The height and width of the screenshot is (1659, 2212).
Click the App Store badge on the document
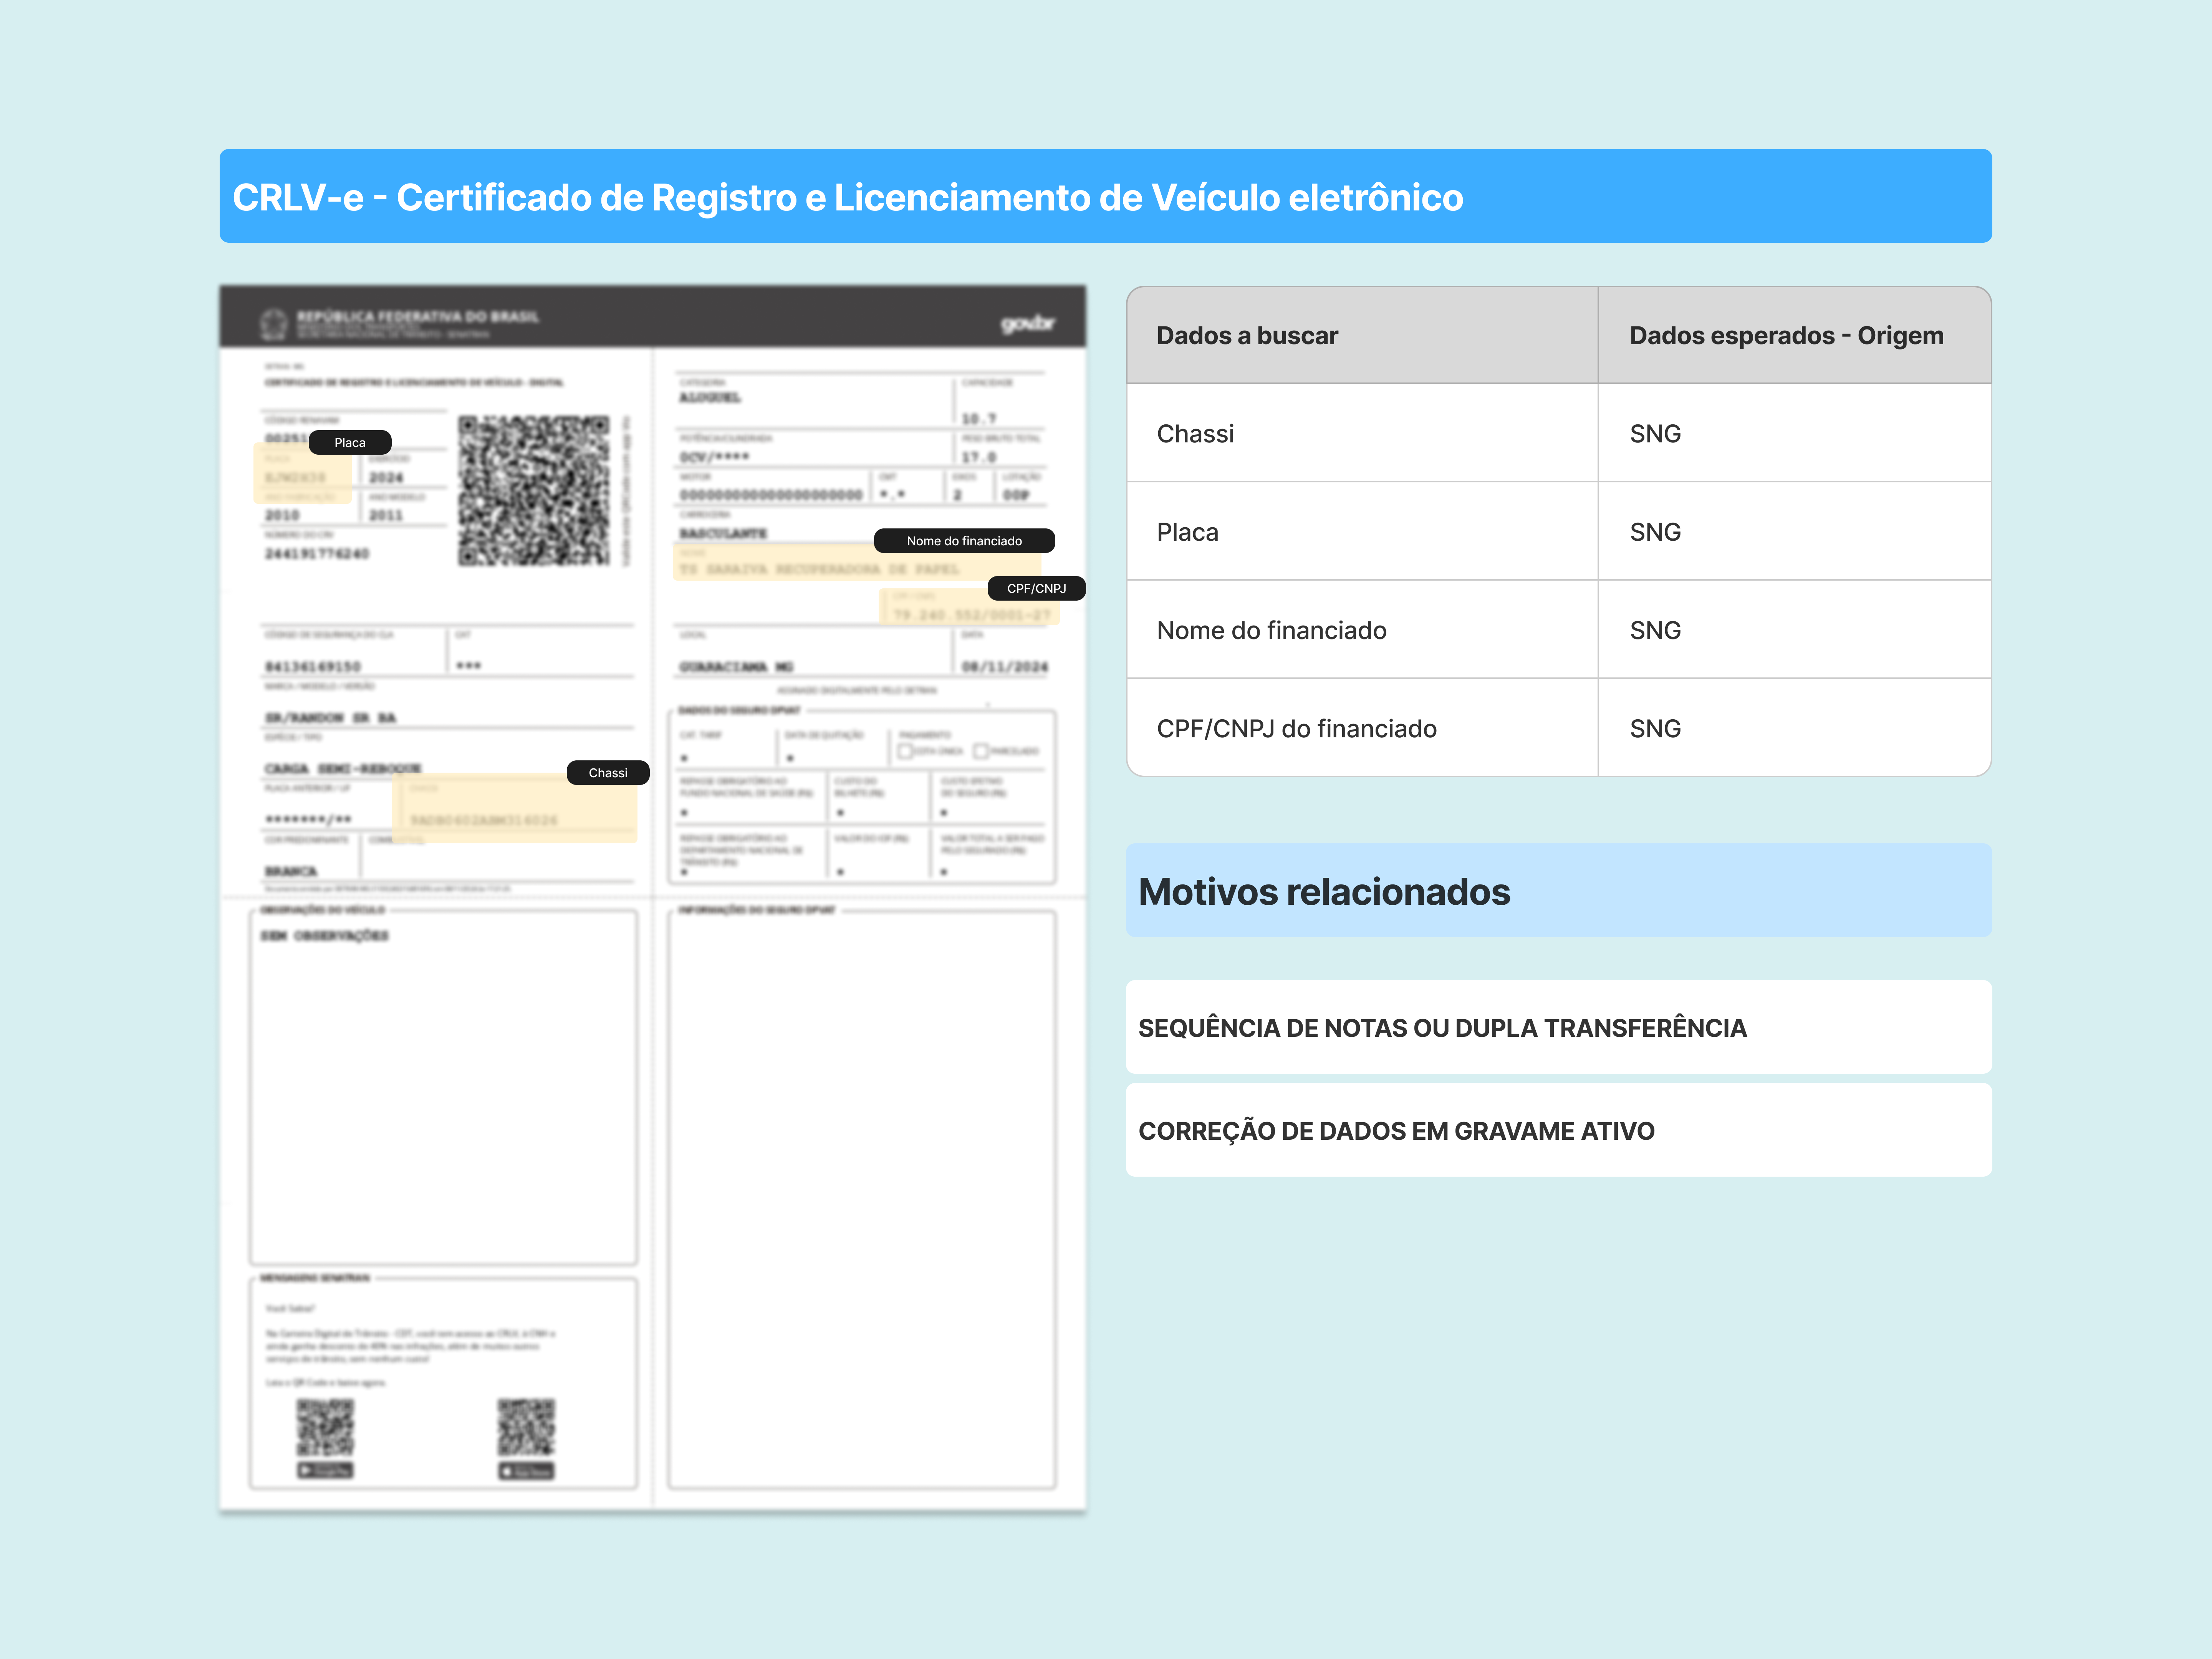[526, 1471]
